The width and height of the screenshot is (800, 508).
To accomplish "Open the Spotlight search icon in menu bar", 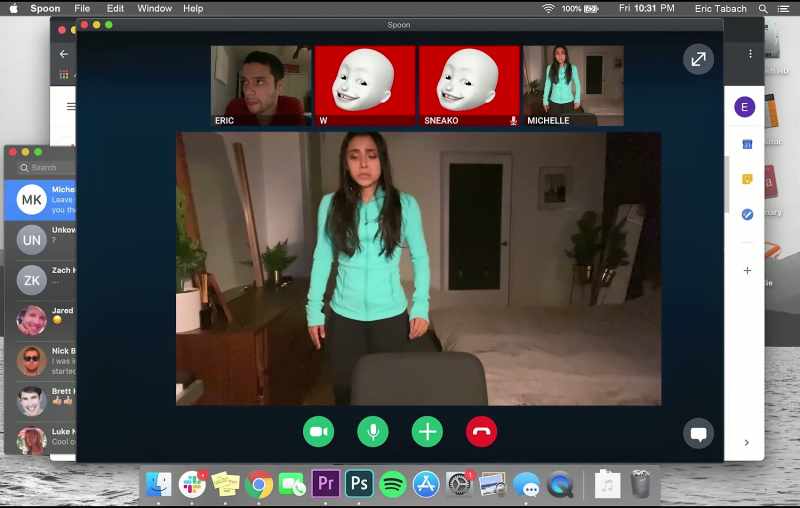I will point(763,9).
